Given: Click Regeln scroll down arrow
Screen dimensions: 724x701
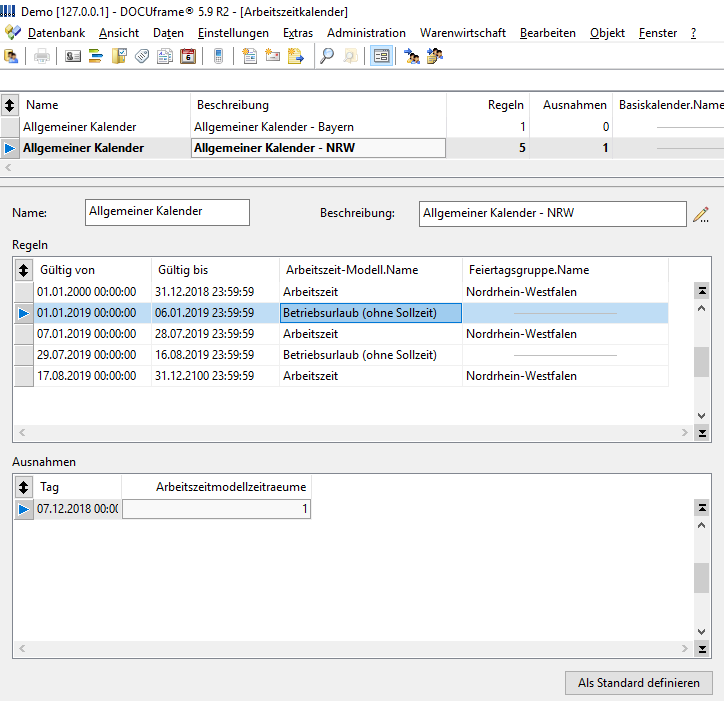Looking at the screenshot, I should tap(701, 416).
